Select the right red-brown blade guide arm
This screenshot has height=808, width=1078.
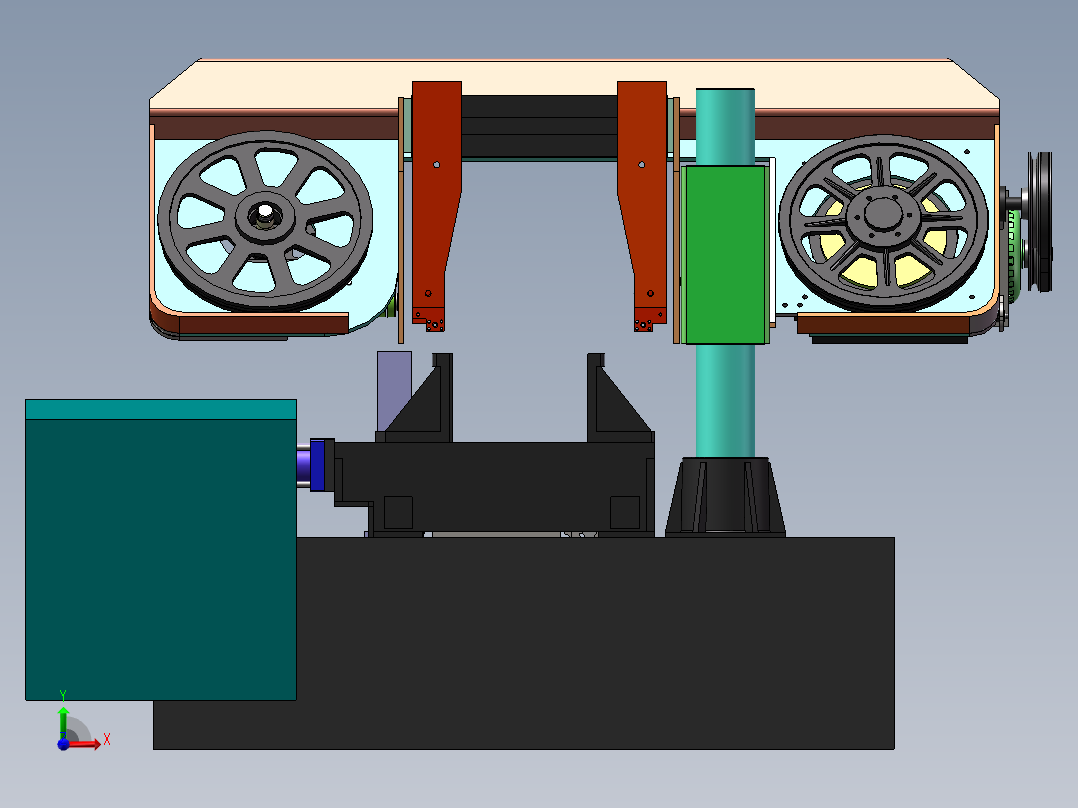pos(643,201)
